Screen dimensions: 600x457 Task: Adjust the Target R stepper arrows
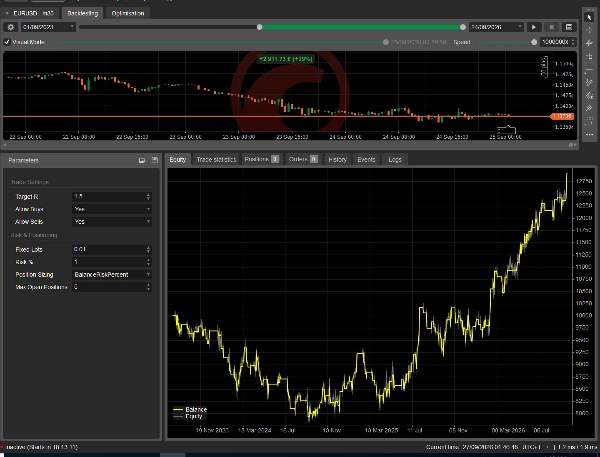[x=148, y=197]
